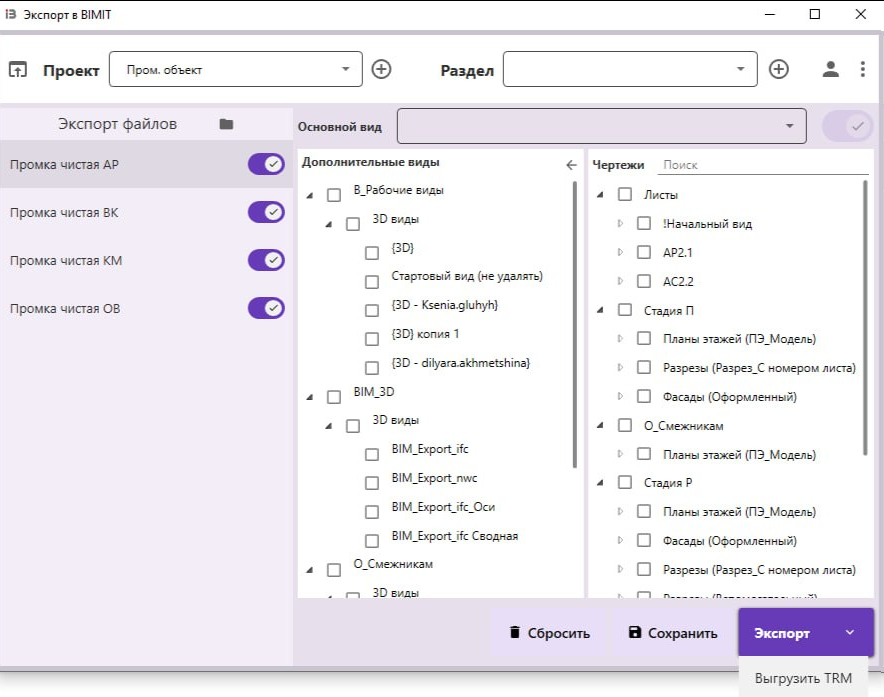Open the Основной вид dropdown
Screen dimensions: 884x697
[602, 126]
